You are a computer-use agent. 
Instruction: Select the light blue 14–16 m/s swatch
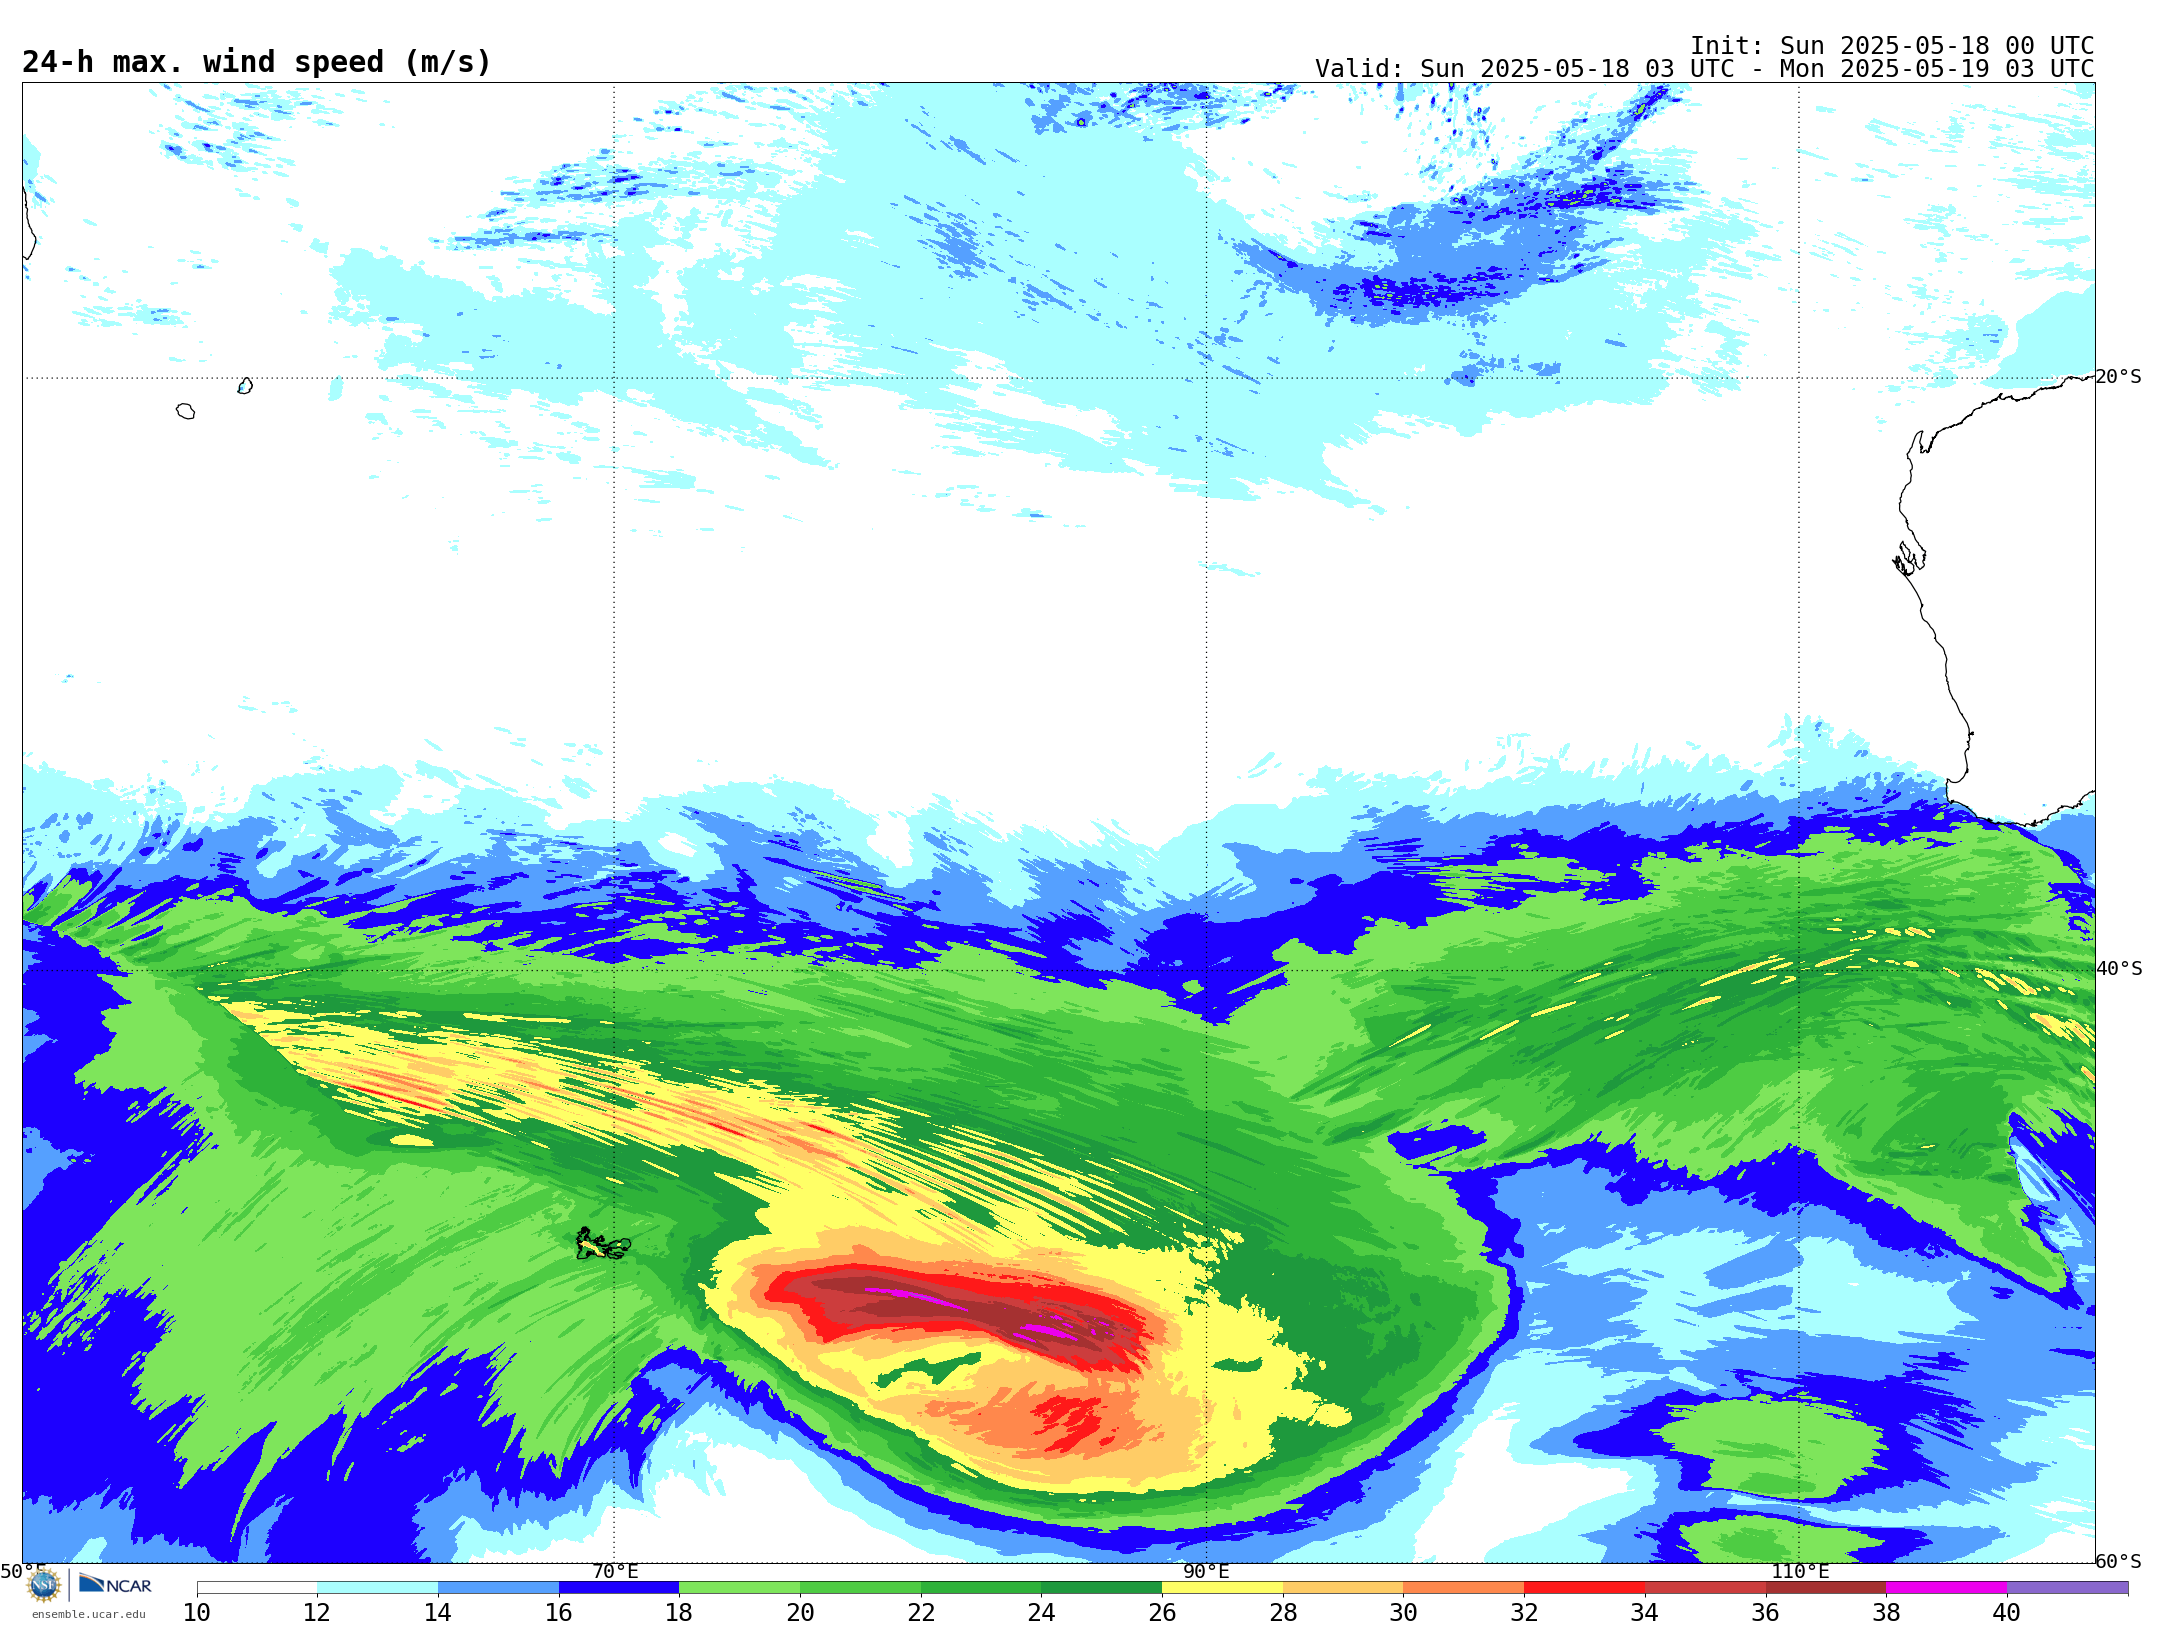point(498,1588)
